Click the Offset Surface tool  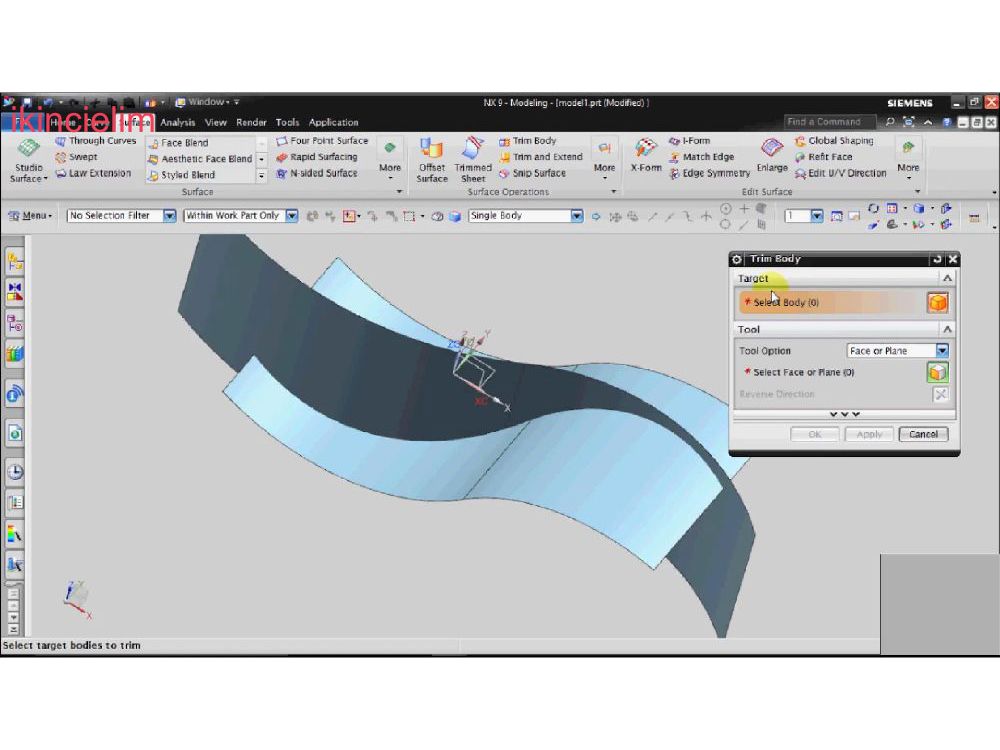click(432, 160)
